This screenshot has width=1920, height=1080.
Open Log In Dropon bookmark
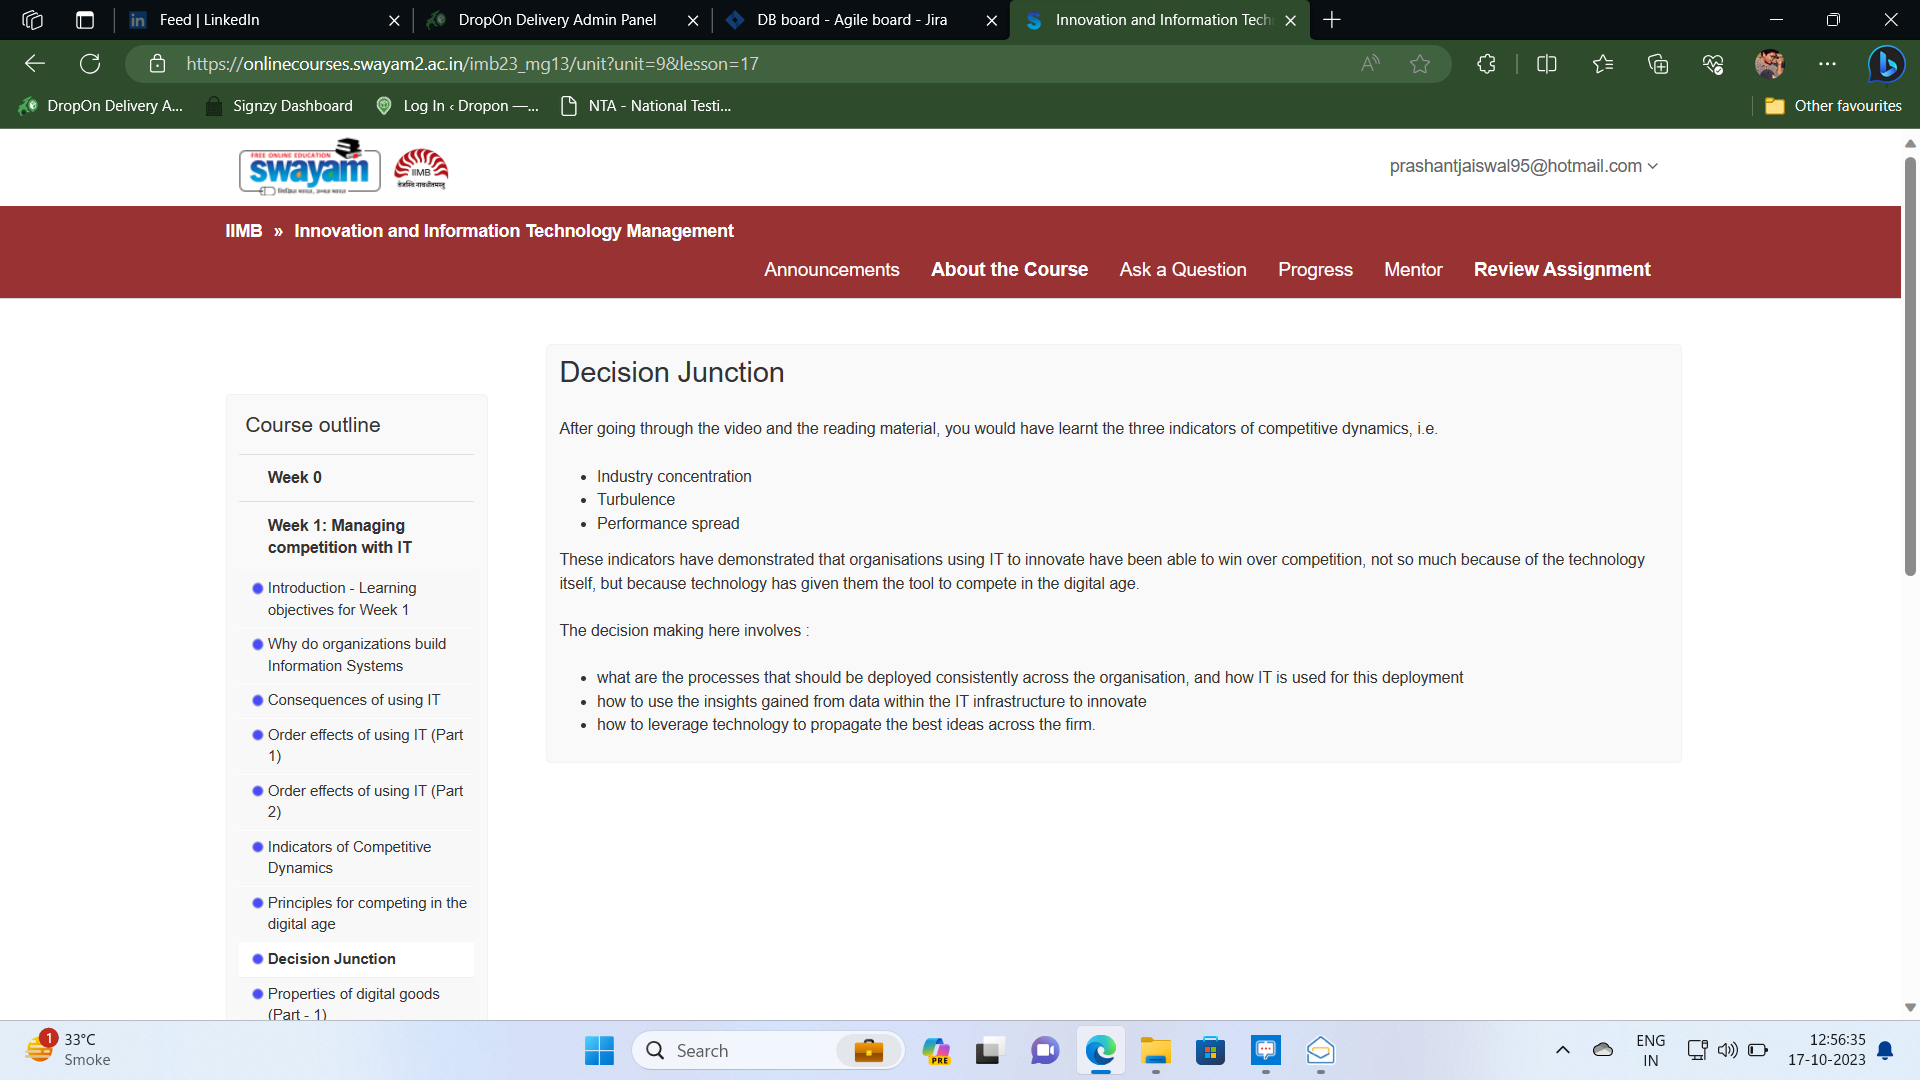(457, 106)
